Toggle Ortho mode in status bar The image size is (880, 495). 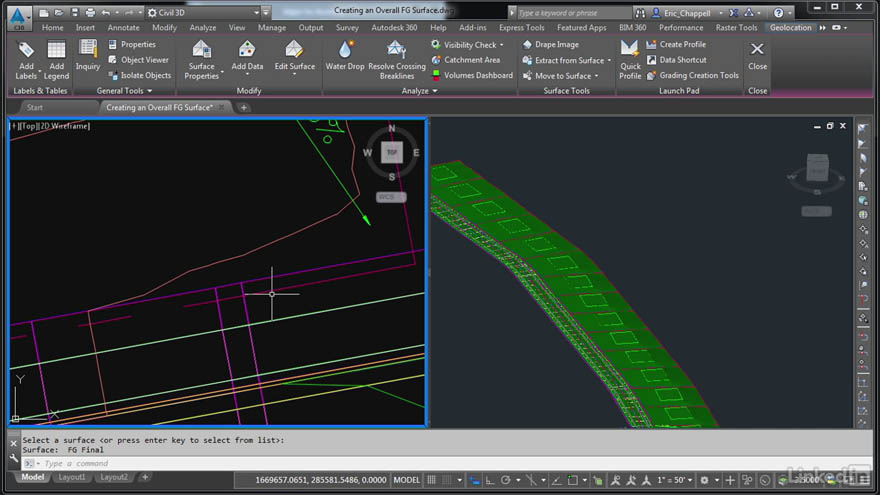tap(490, 480)
